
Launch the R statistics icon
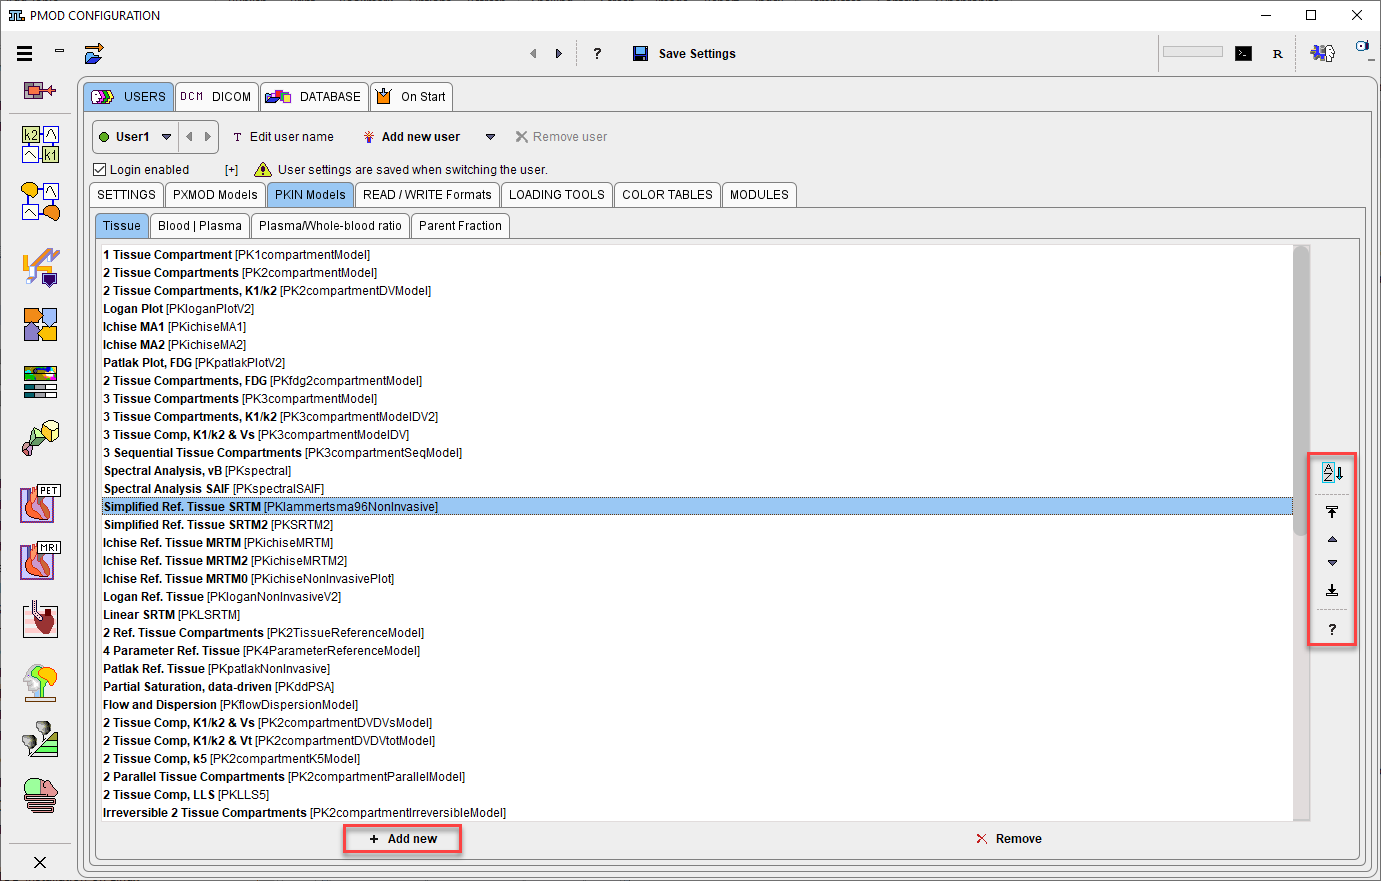point(1277,54)
